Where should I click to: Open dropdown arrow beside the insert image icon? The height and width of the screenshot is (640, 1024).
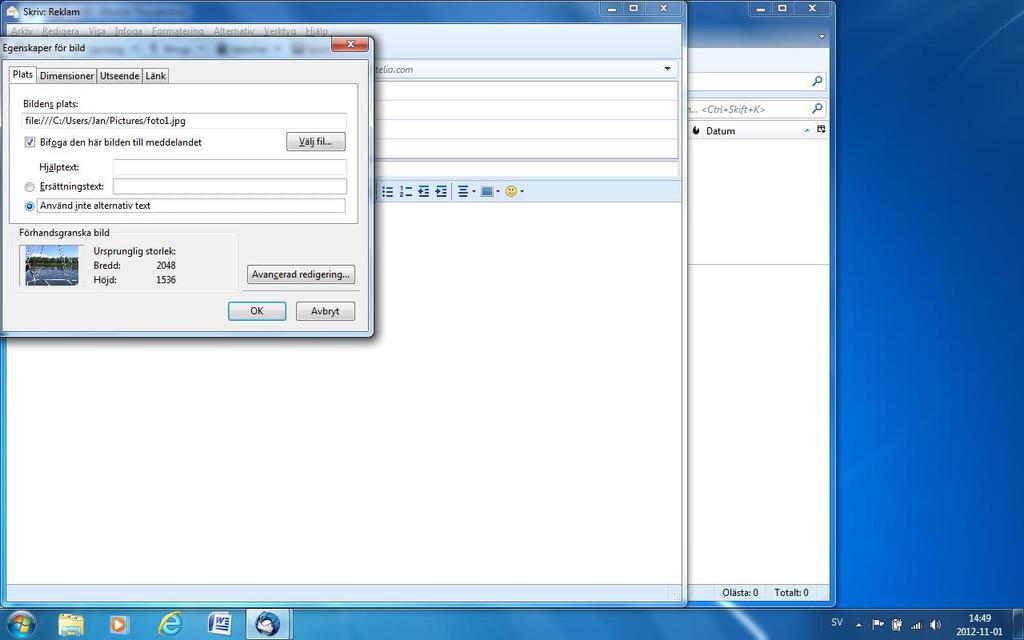(x=498, y=191)
